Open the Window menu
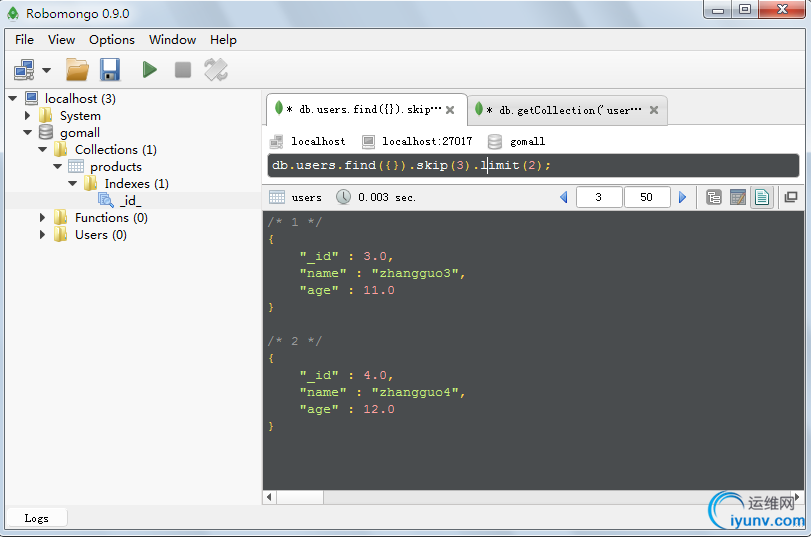The image size is (811, 537). [172, 40]
